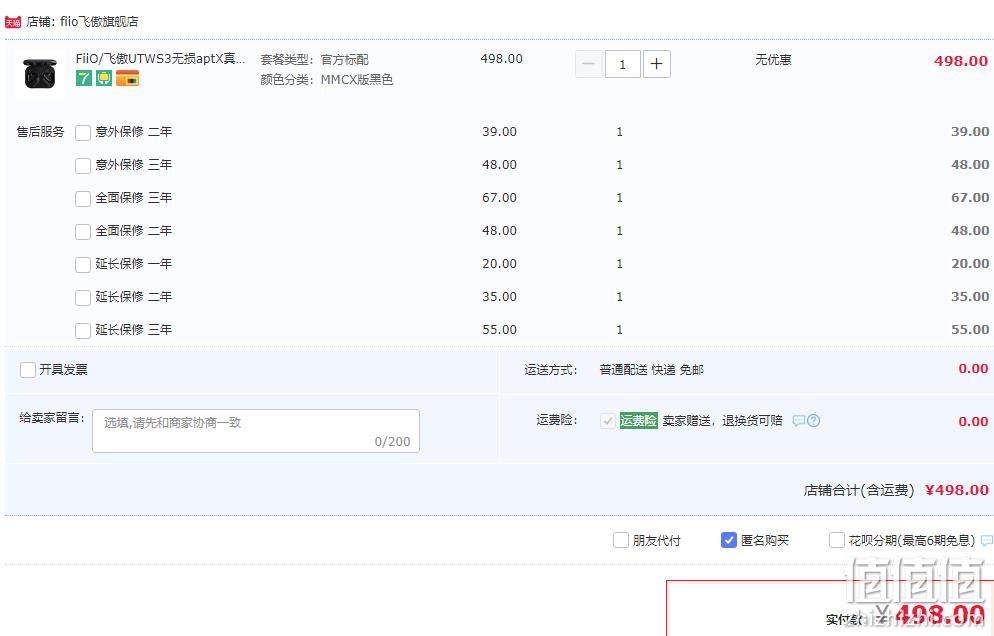Click the 颜色分类：MMCX版黑色 text
The width and height of the screenshot is (994, 636).
[326, 80]
